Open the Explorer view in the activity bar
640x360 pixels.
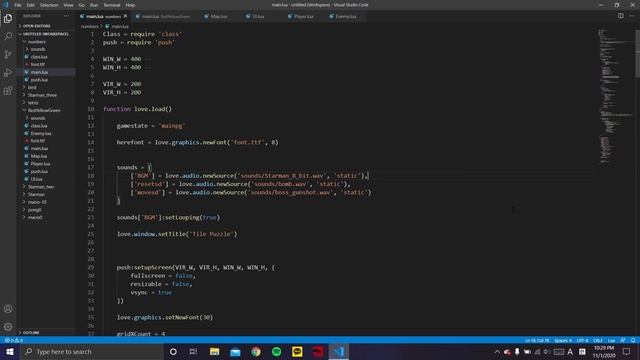(8, 18)
